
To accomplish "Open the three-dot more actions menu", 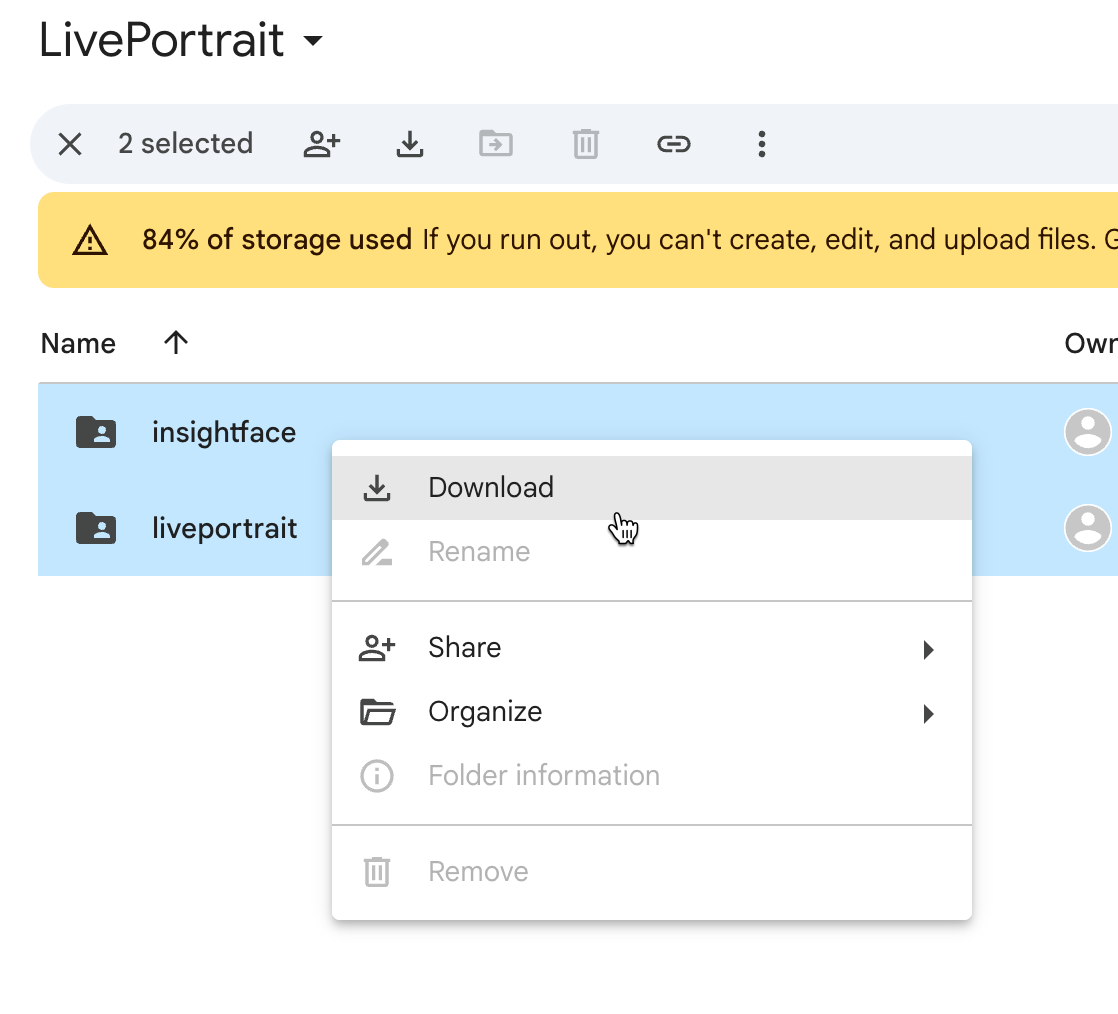I will click(761, 144).
